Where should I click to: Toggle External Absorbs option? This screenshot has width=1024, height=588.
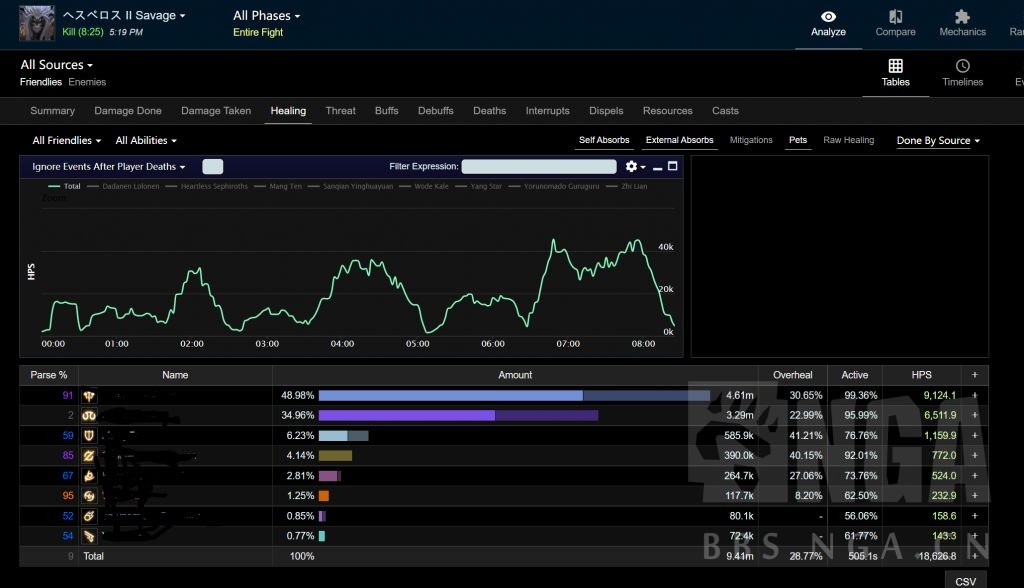[680, 140]
